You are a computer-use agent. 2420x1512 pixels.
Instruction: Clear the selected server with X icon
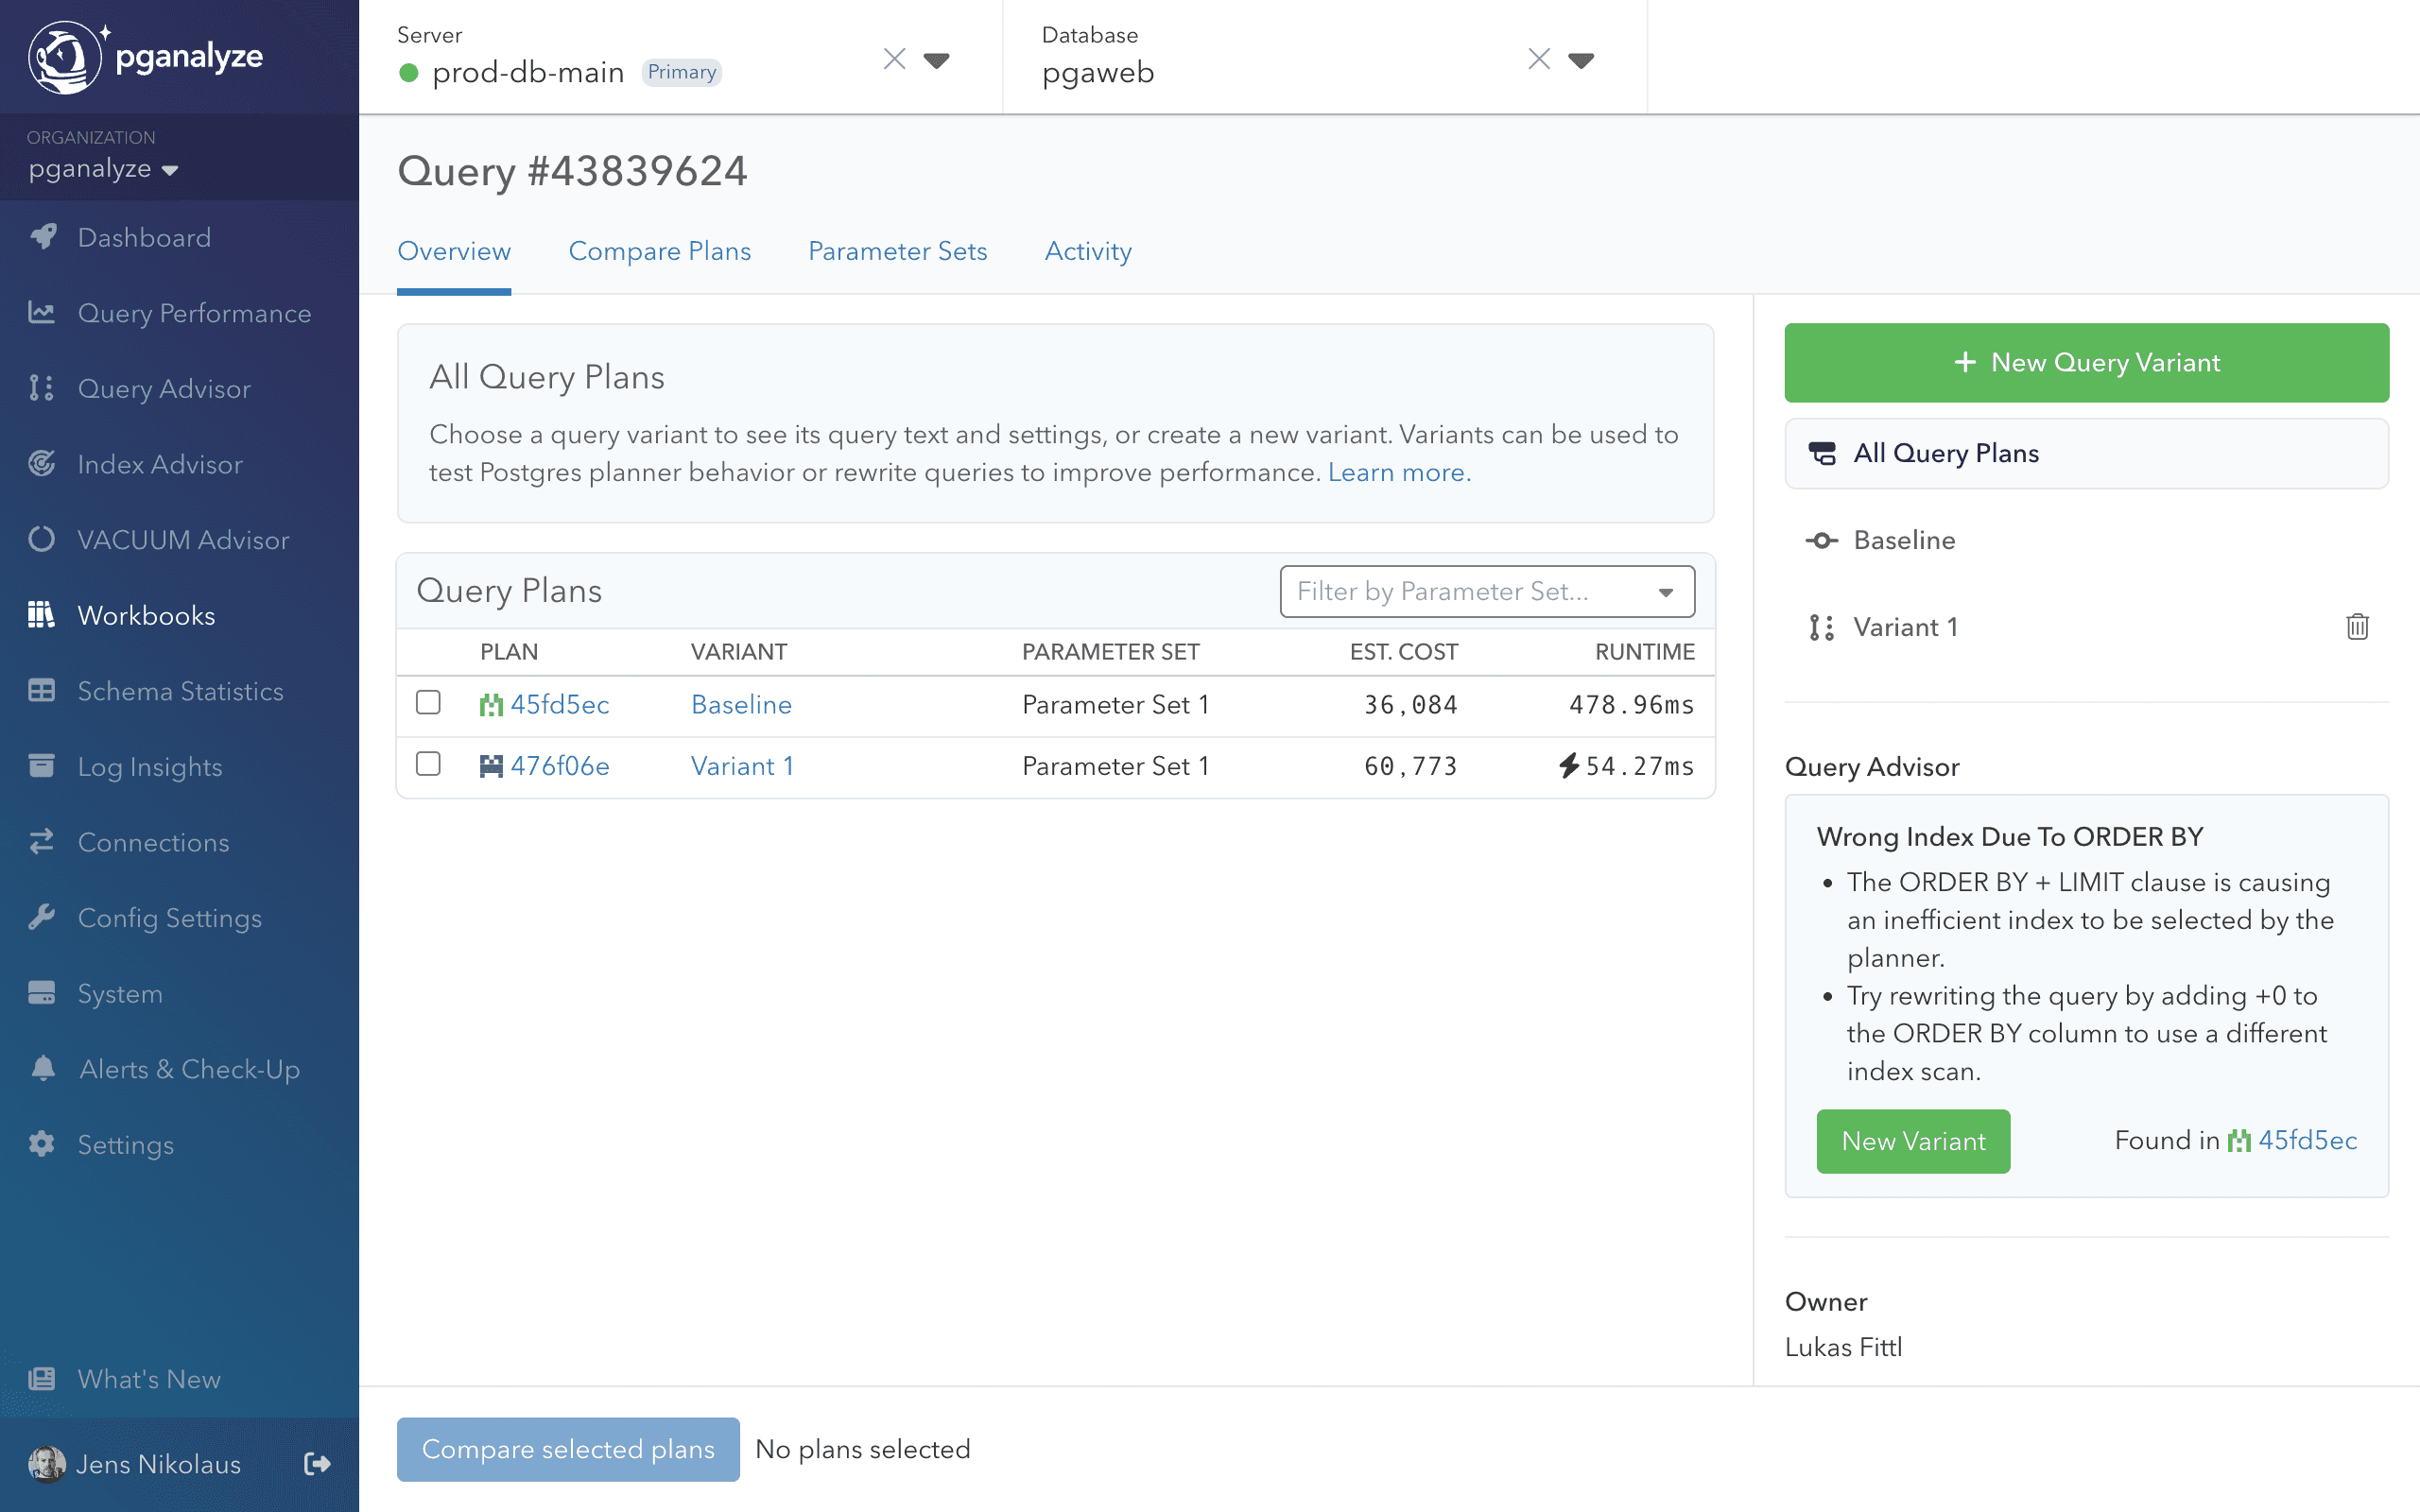tap(894, 60)
